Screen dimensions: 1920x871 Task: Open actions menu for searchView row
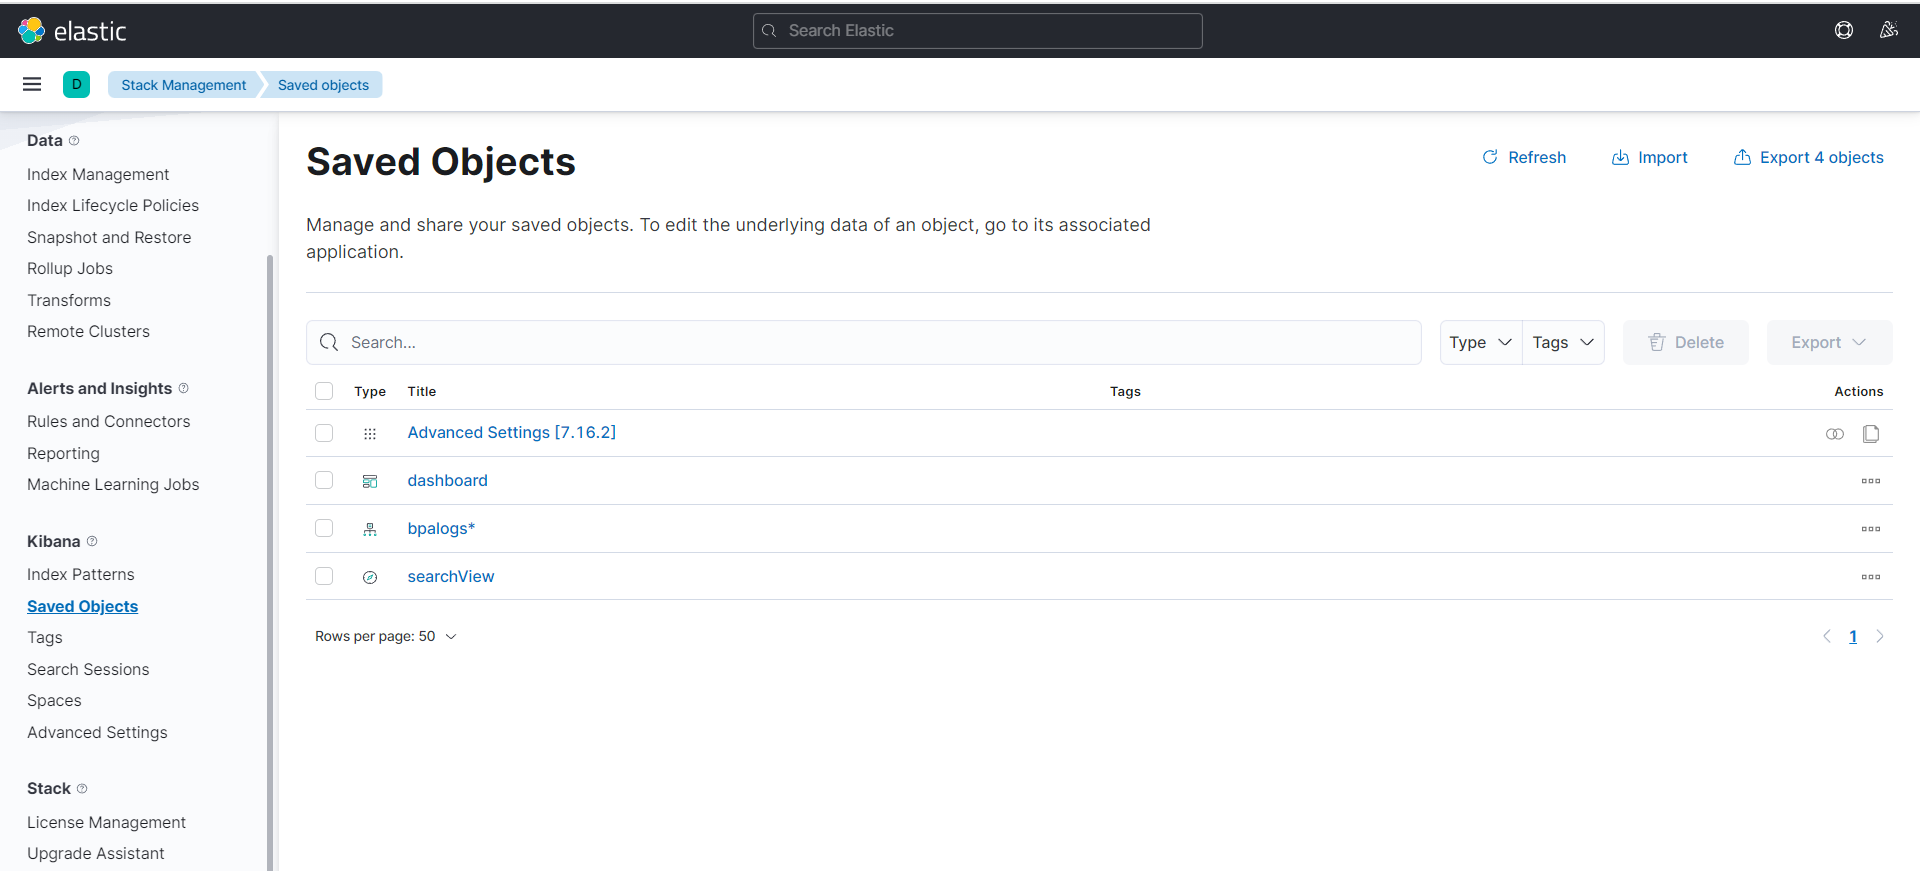1871,577
